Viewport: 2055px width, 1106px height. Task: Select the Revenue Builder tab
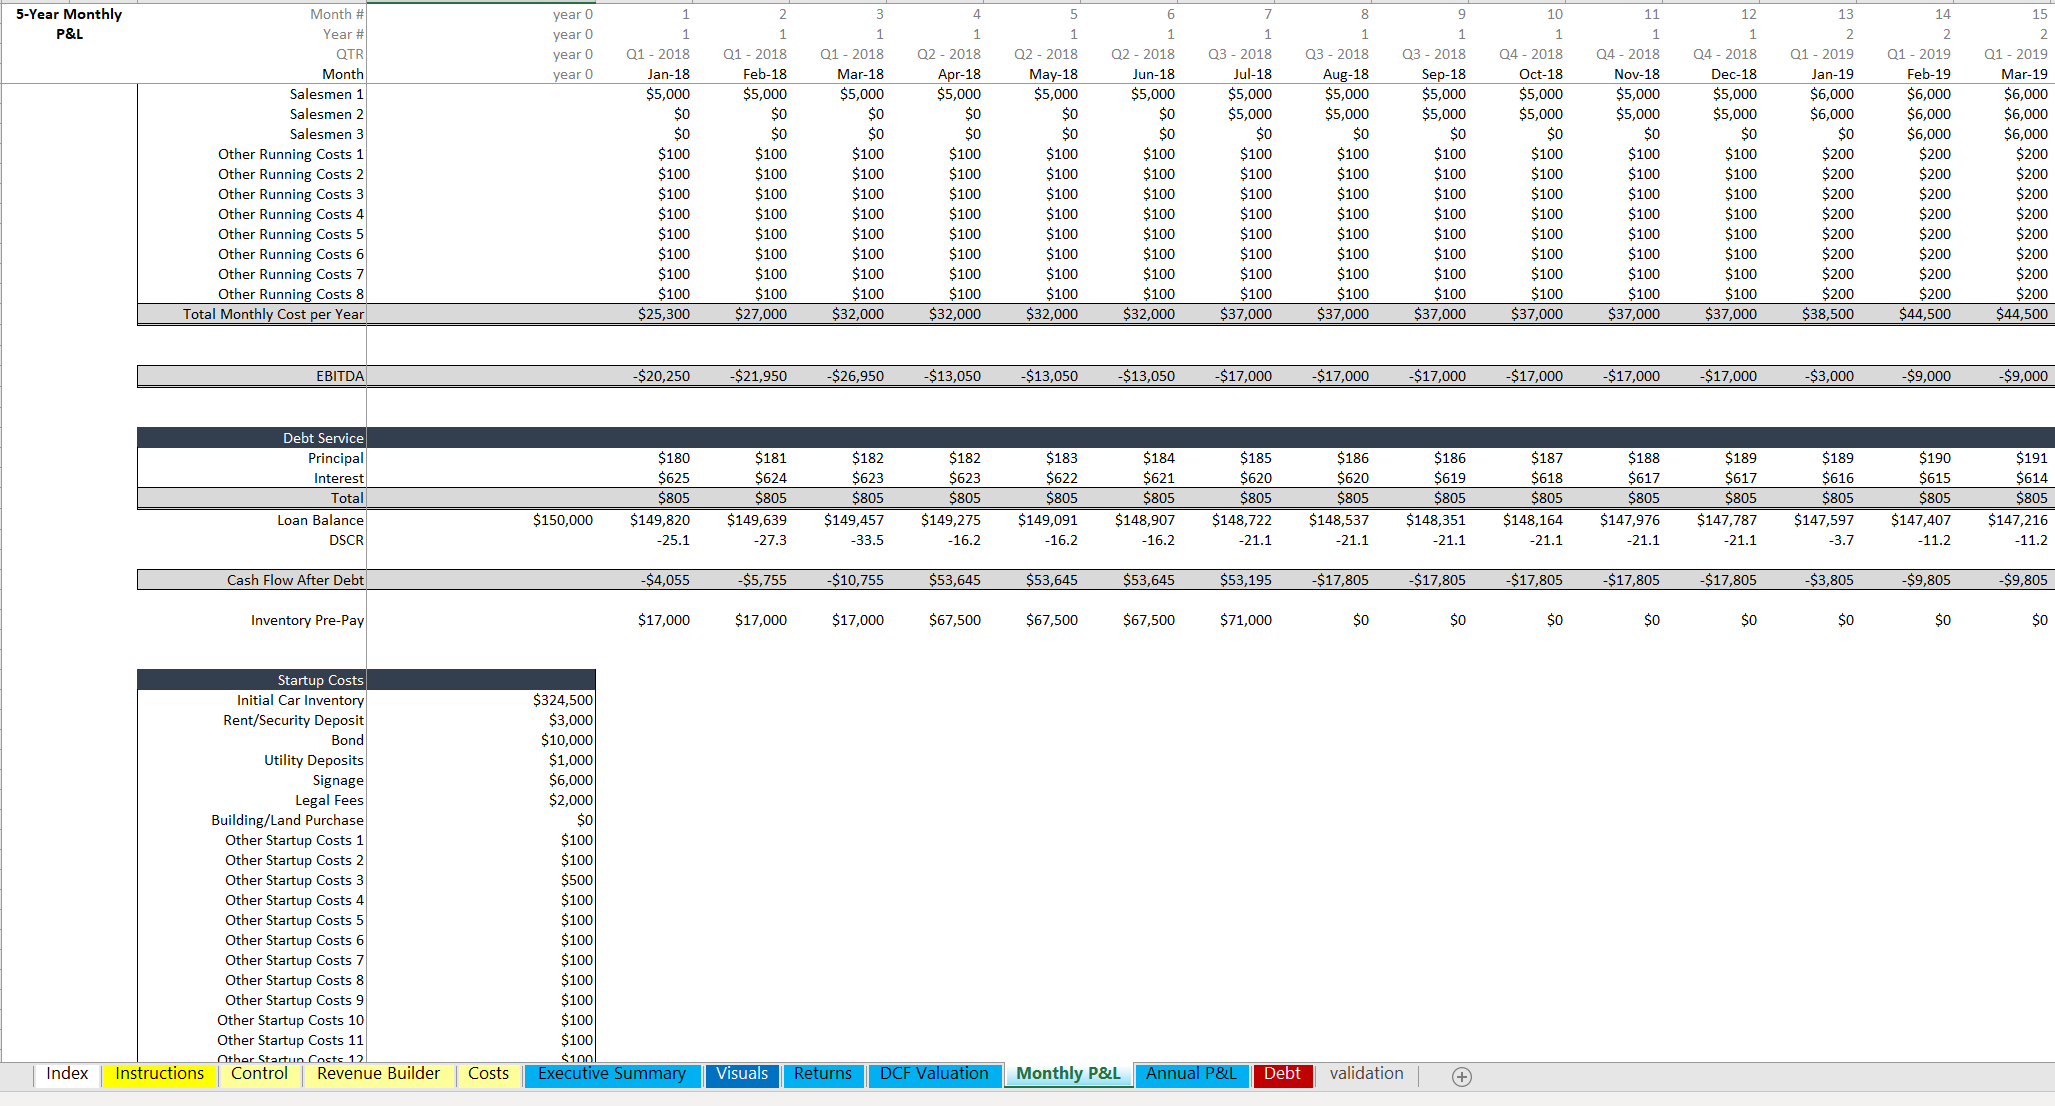pos(378,1074)
